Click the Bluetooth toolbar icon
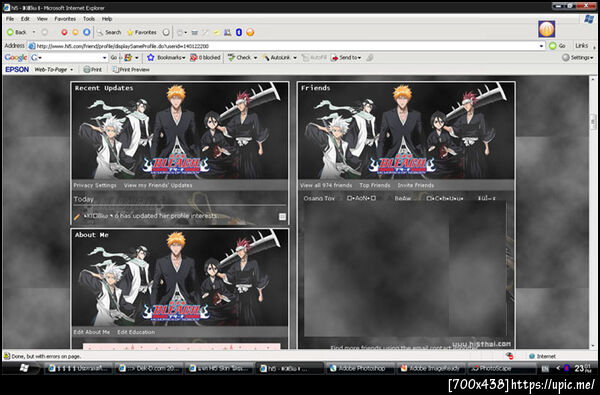This screenshot has height=395, width=600. [x=239, y=33]
